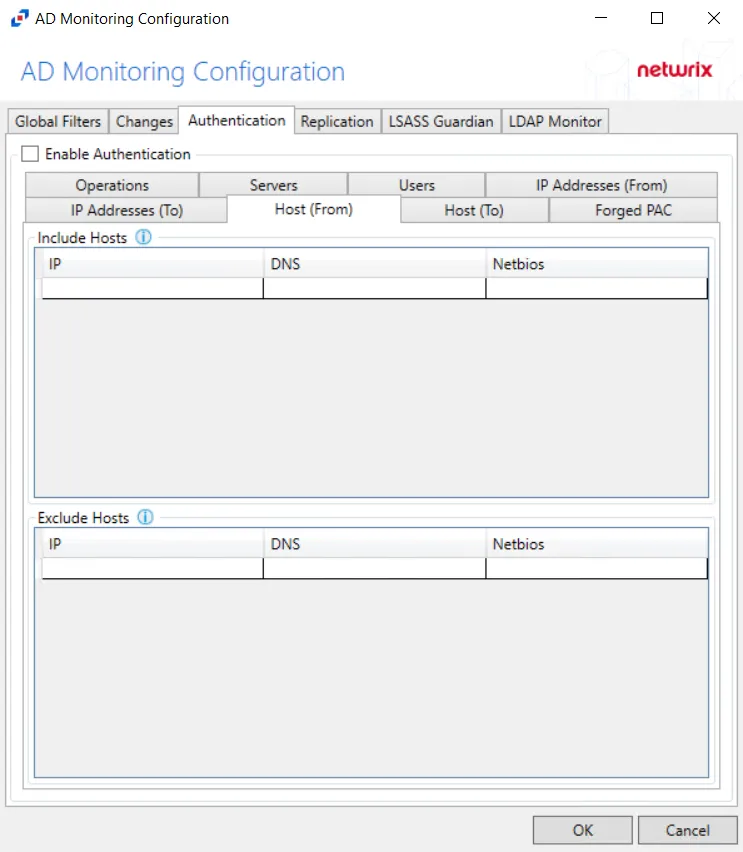Open the Changes tab
Screen dimensions: 743x852
point(144,121)
